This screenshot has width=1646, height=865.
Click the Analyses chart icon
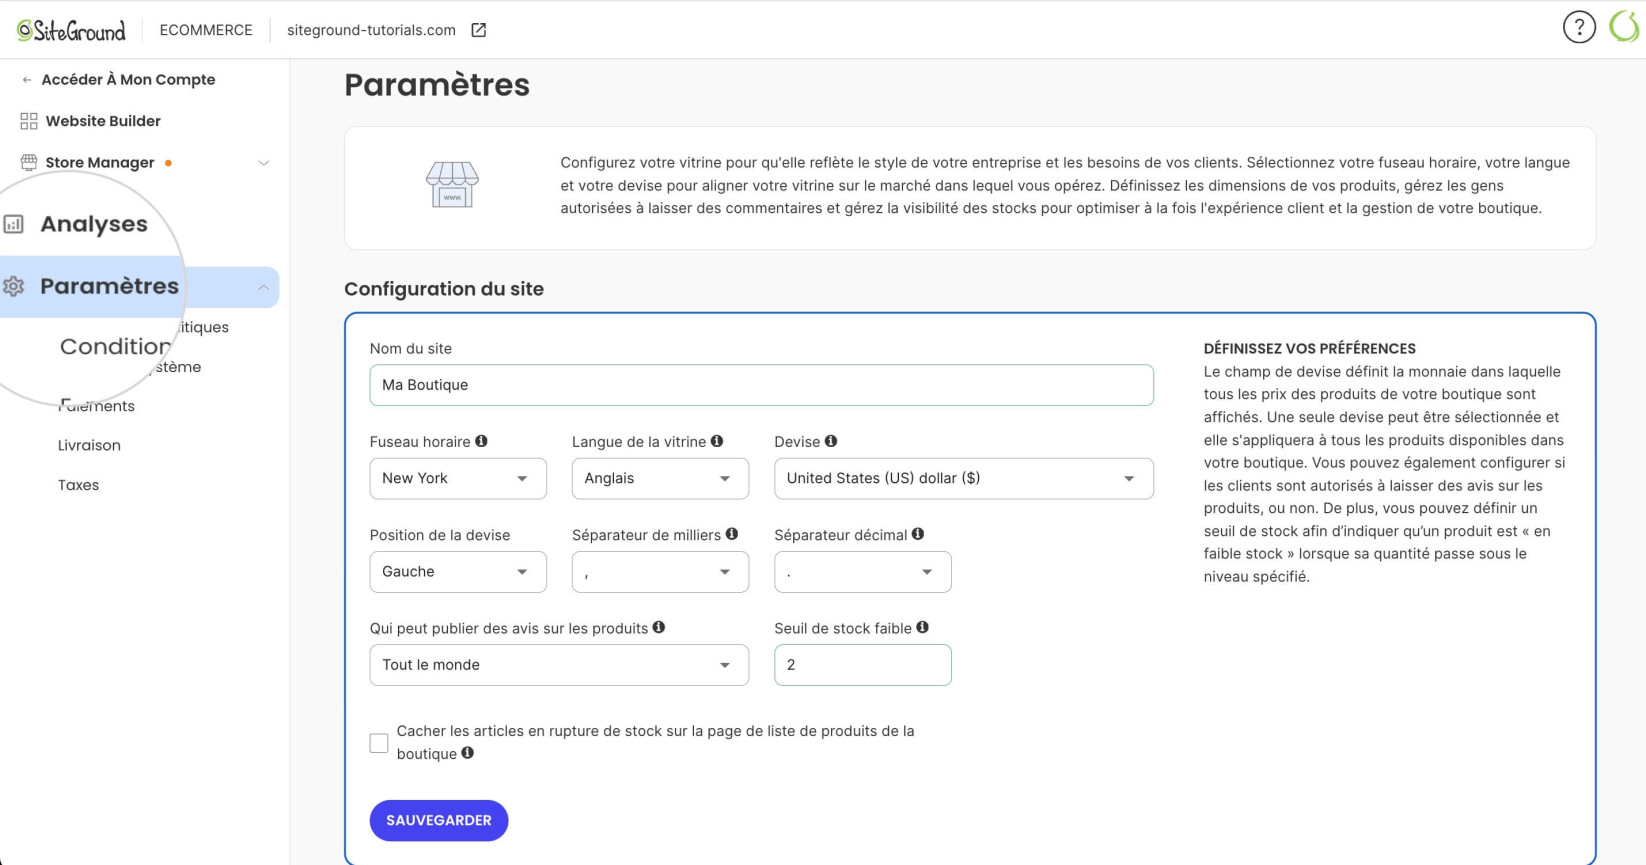click(14, 224)
